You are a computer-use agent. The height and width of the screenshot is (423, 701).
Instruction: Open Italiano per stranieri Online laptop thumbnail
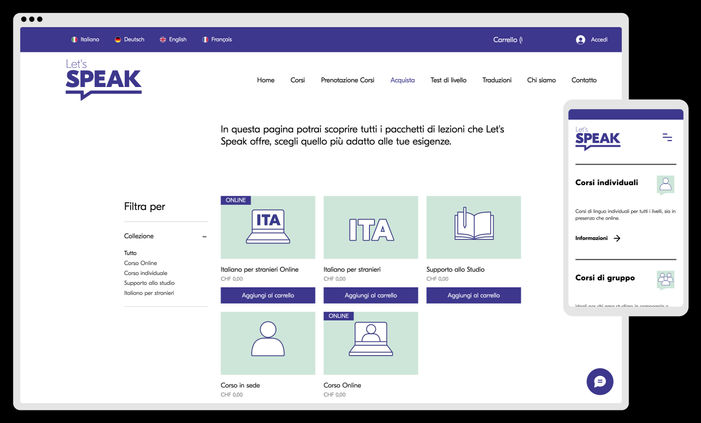(268, 227)
